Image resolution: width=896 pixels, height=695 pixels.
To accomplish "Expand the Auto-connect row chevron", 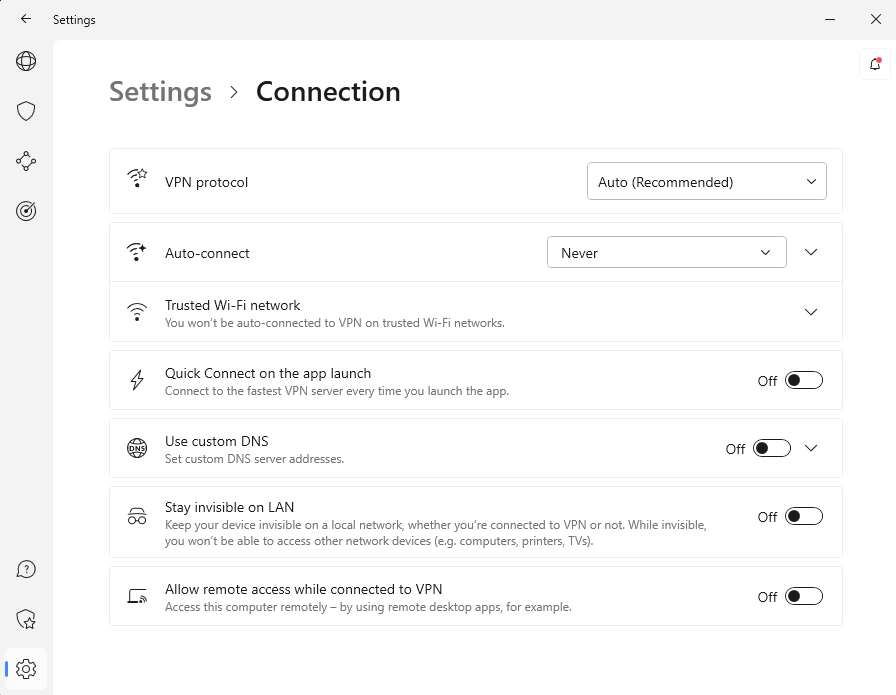I will (811, 253).
